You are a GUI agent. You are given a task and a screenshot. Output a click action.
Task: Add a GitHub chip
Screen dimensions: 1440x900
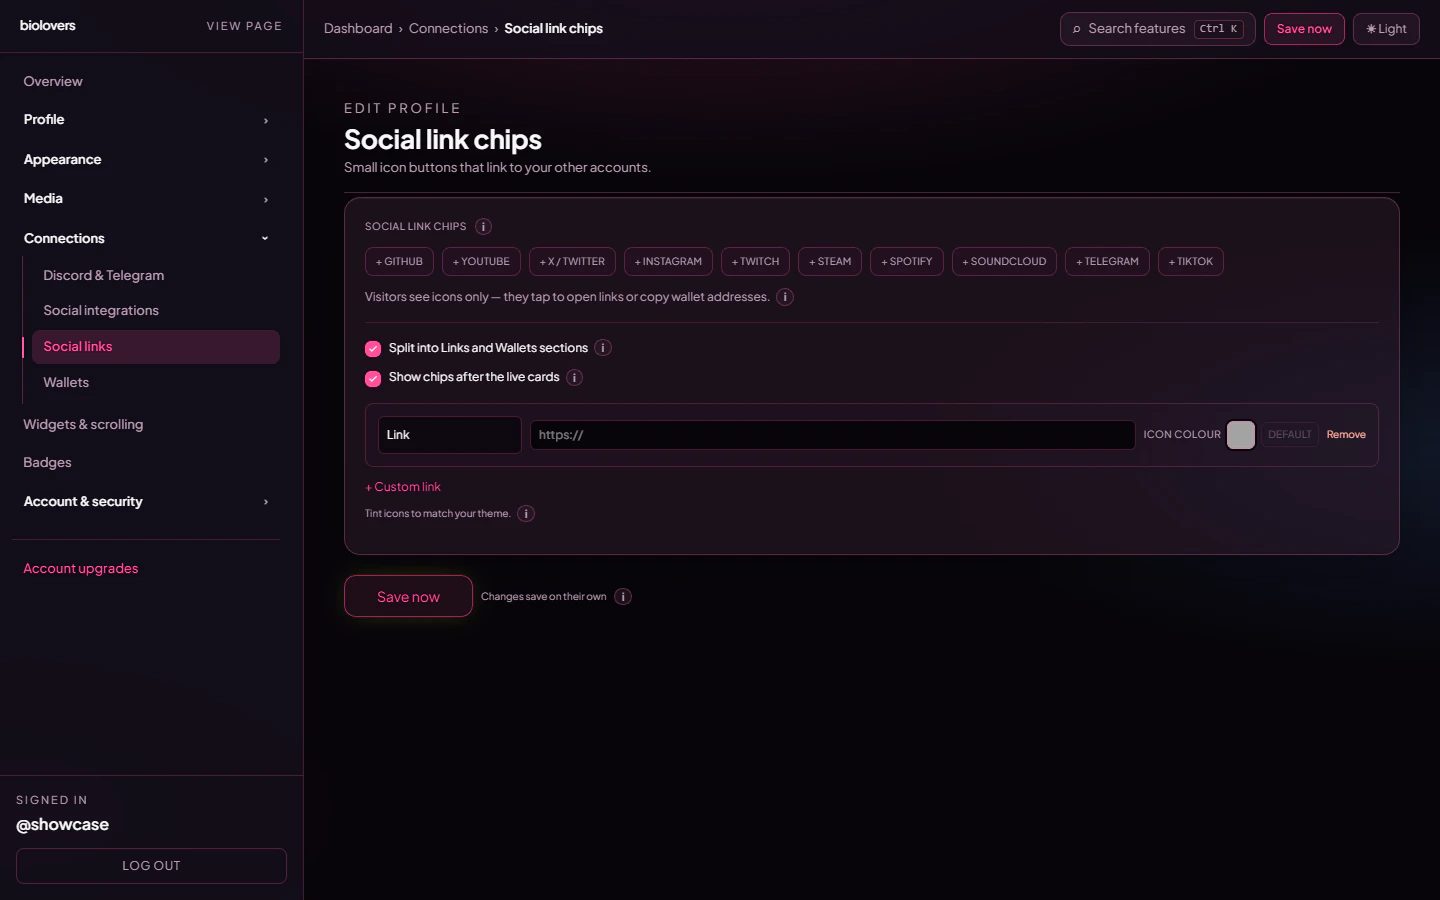coord(398,261)
